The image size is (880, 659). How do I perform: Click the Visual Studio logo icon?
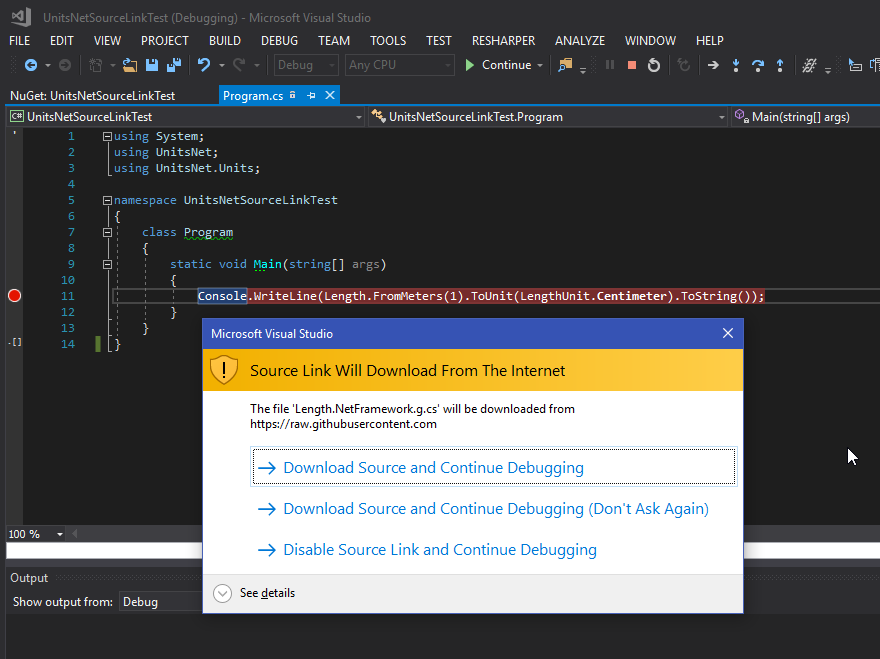21,17
